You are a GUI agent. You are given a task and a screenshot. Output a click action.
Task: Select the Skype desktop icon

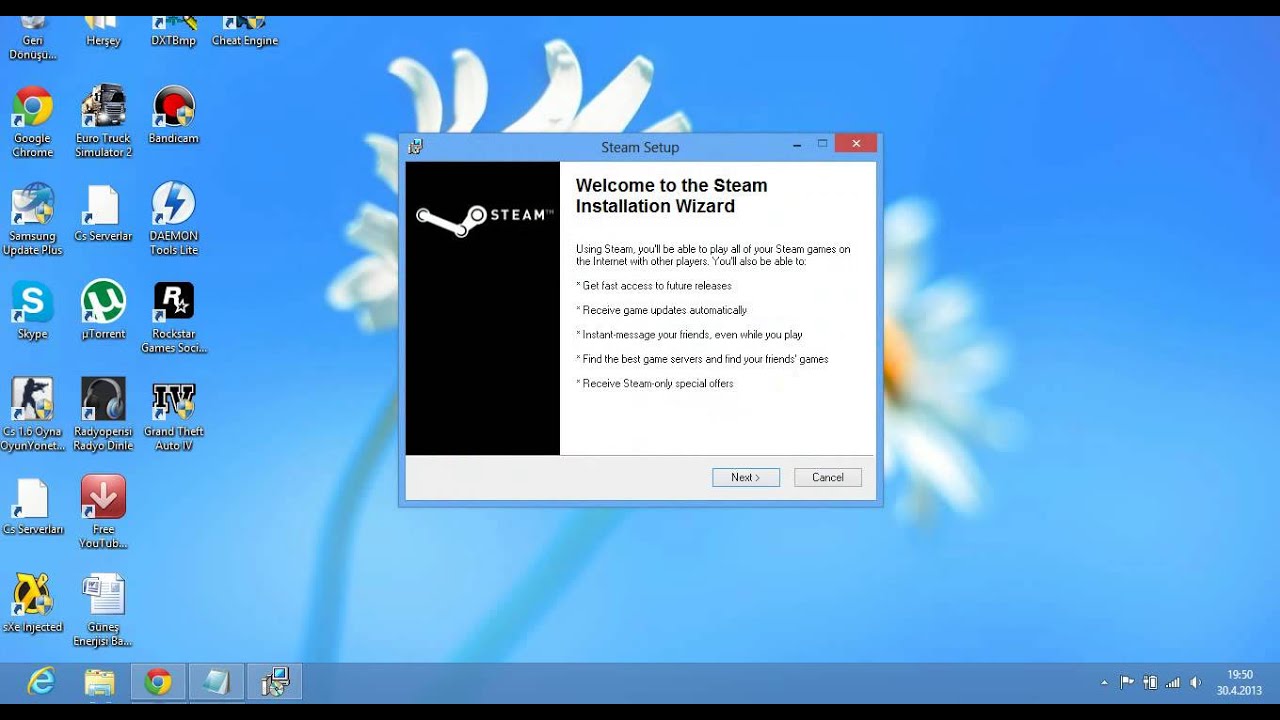(x=32, y=311)
